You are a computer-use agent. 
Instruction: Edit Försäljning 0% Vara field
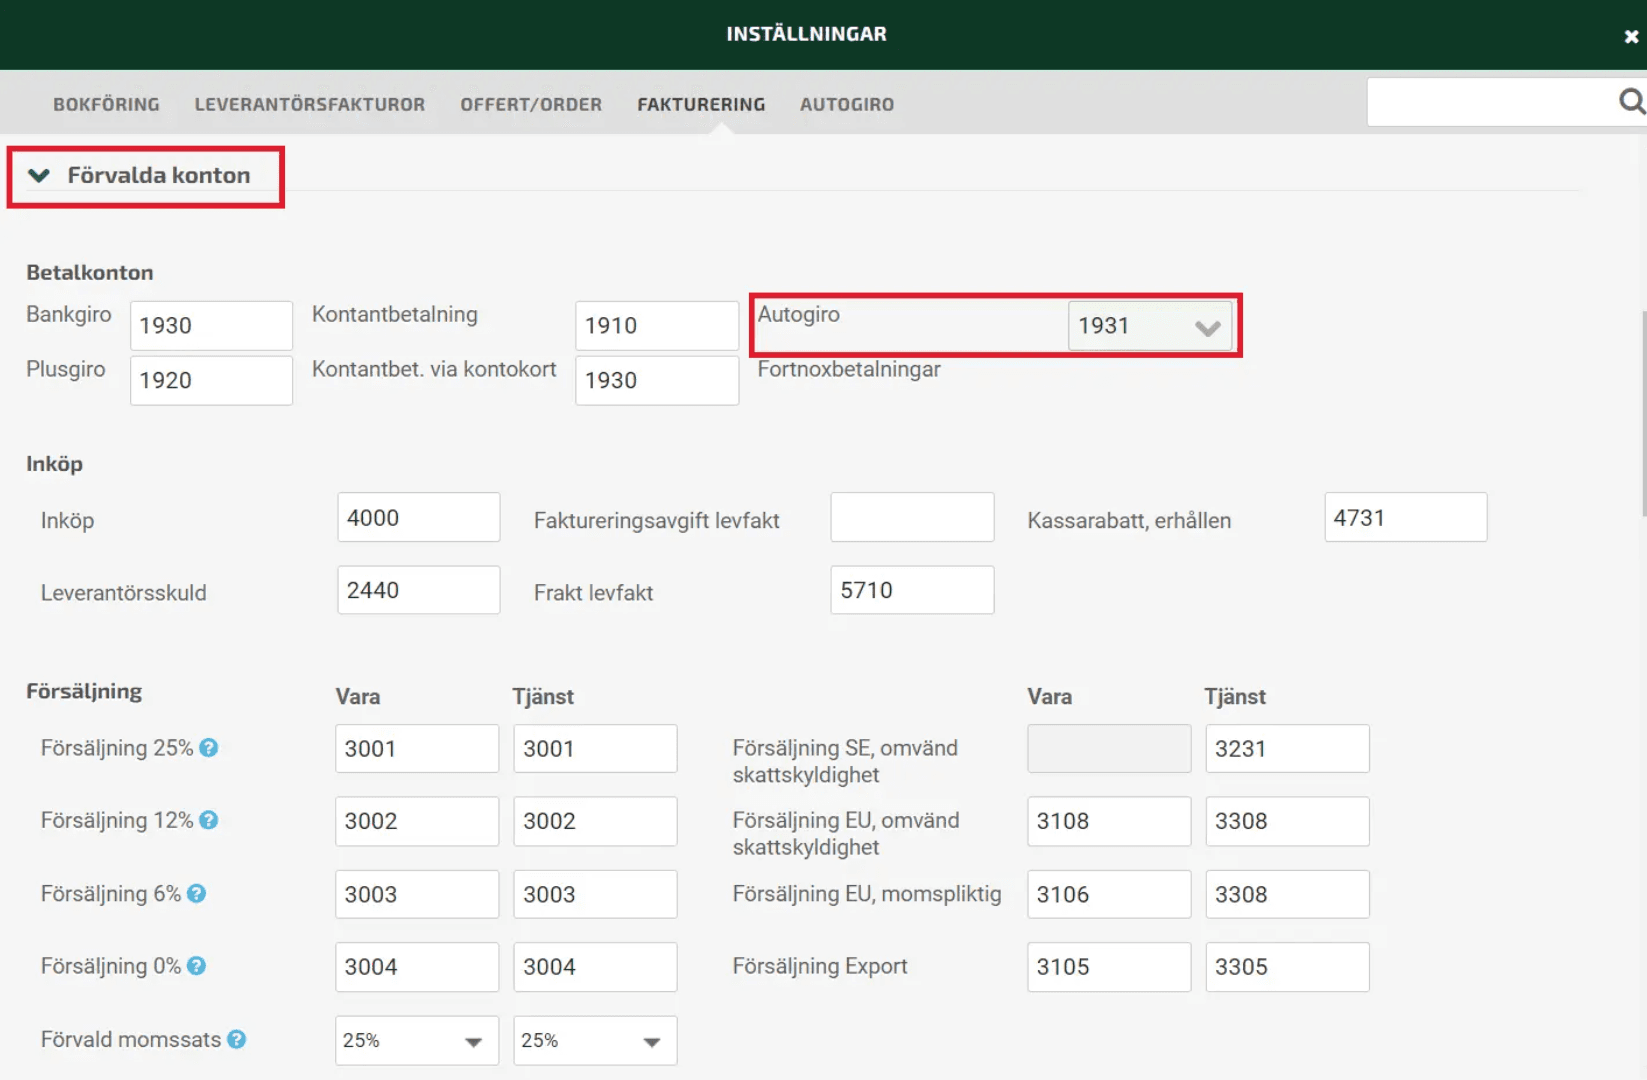[x=417, y=967]
